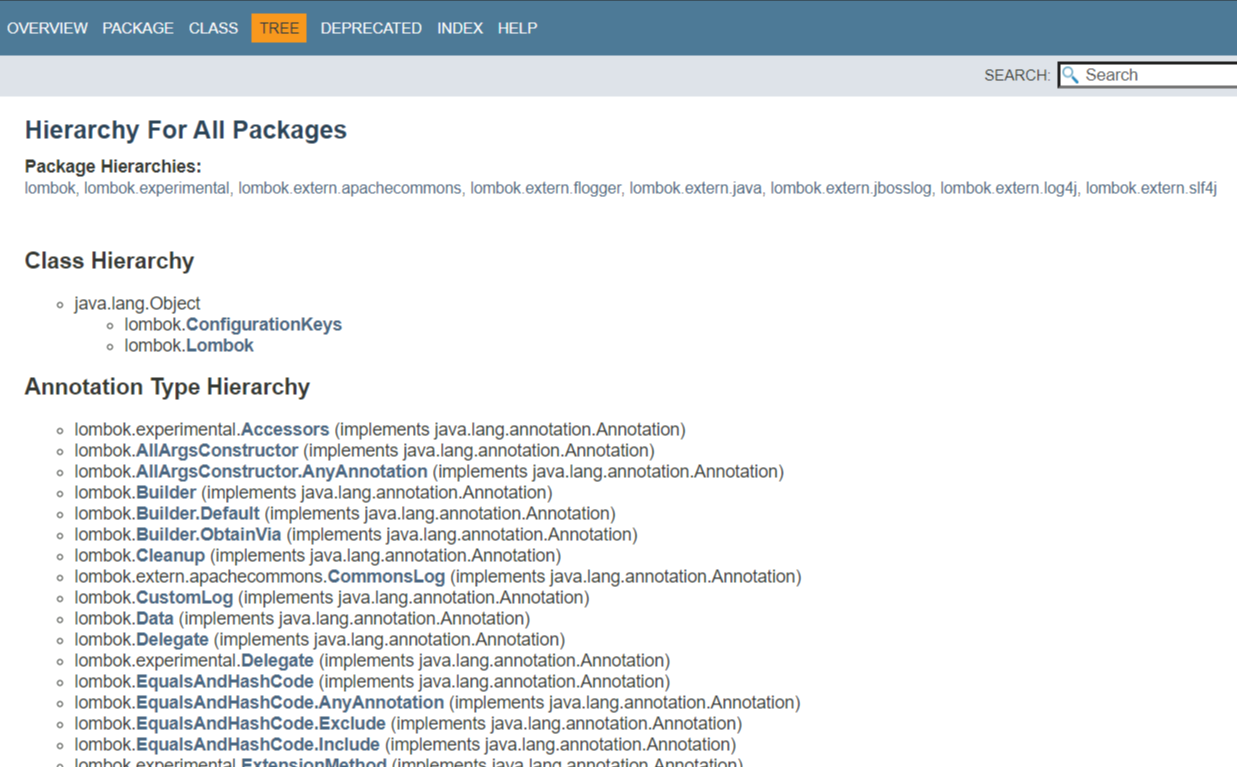
Task: Focus the Search input field
Action: (1148, 75)
